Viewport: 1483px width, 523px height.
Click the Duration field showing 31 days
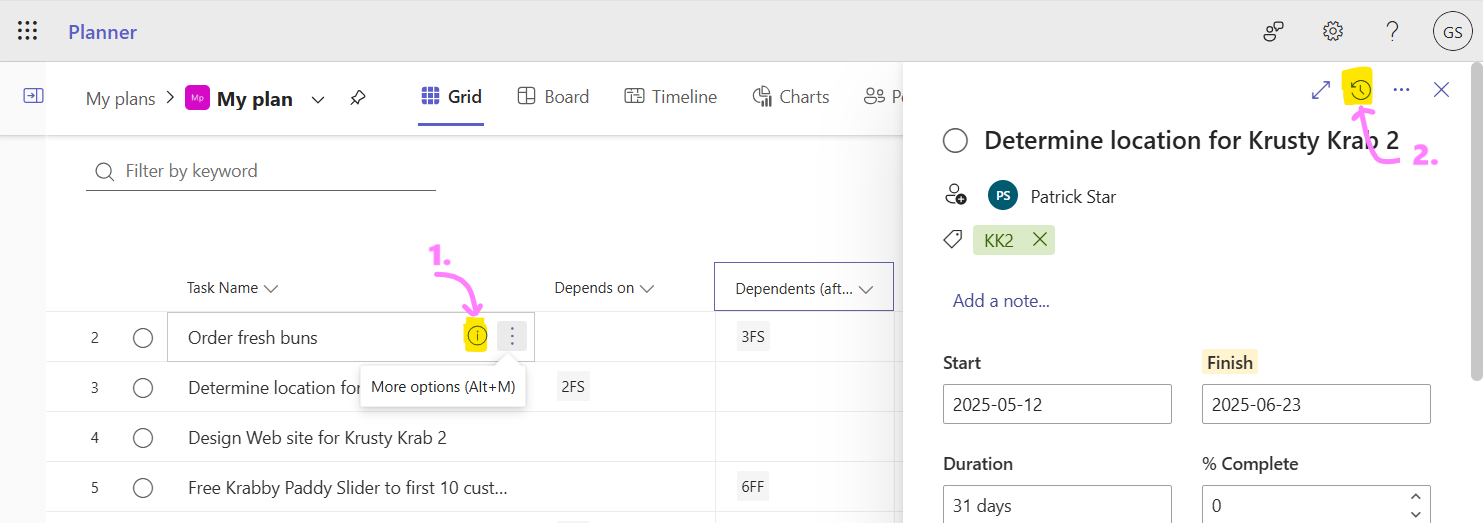click(x=1057, y=505)
